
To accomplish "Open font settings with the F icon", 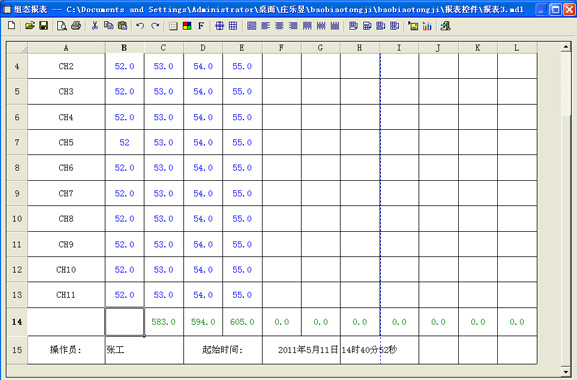I will [x=201, y=25].
